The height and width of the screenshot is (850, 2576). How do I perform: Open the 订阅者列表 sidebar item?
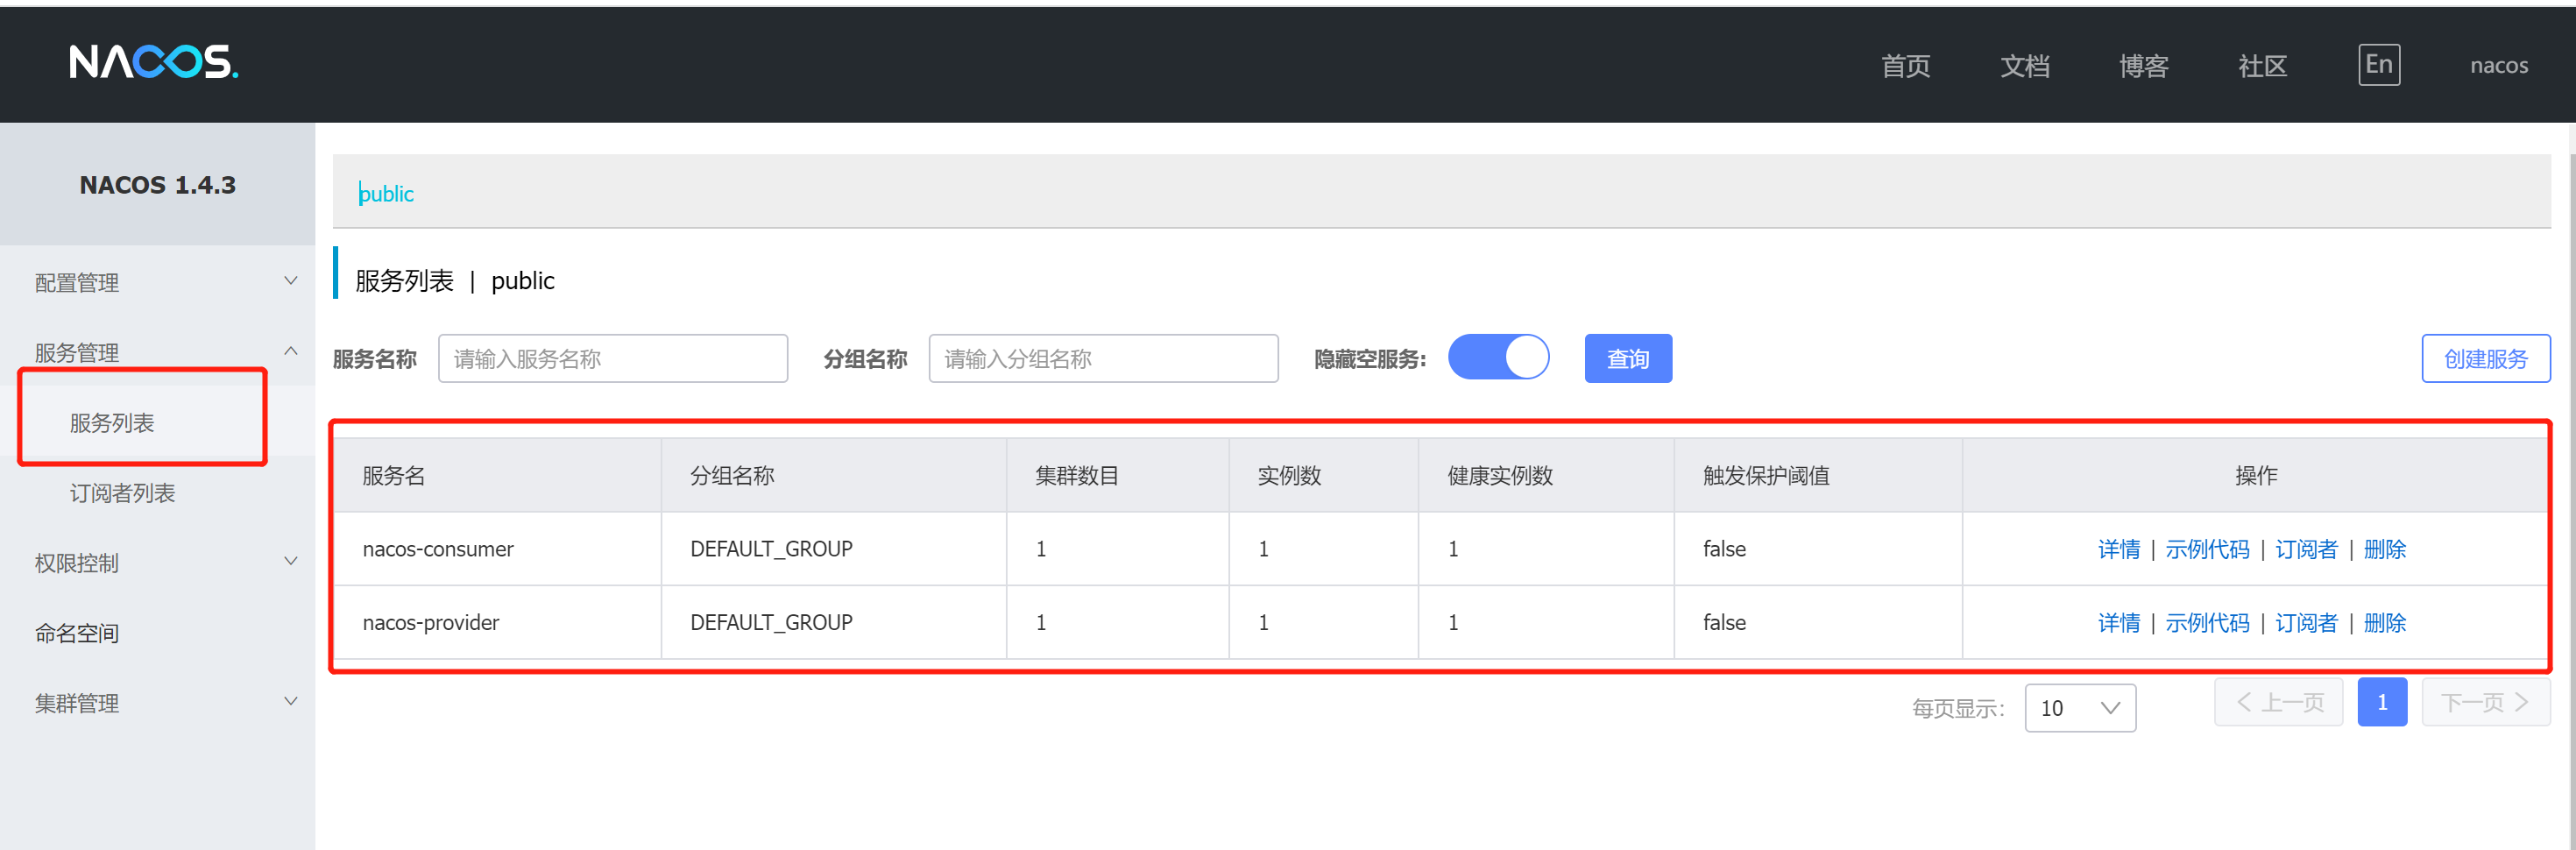click(x=121, y=492)
